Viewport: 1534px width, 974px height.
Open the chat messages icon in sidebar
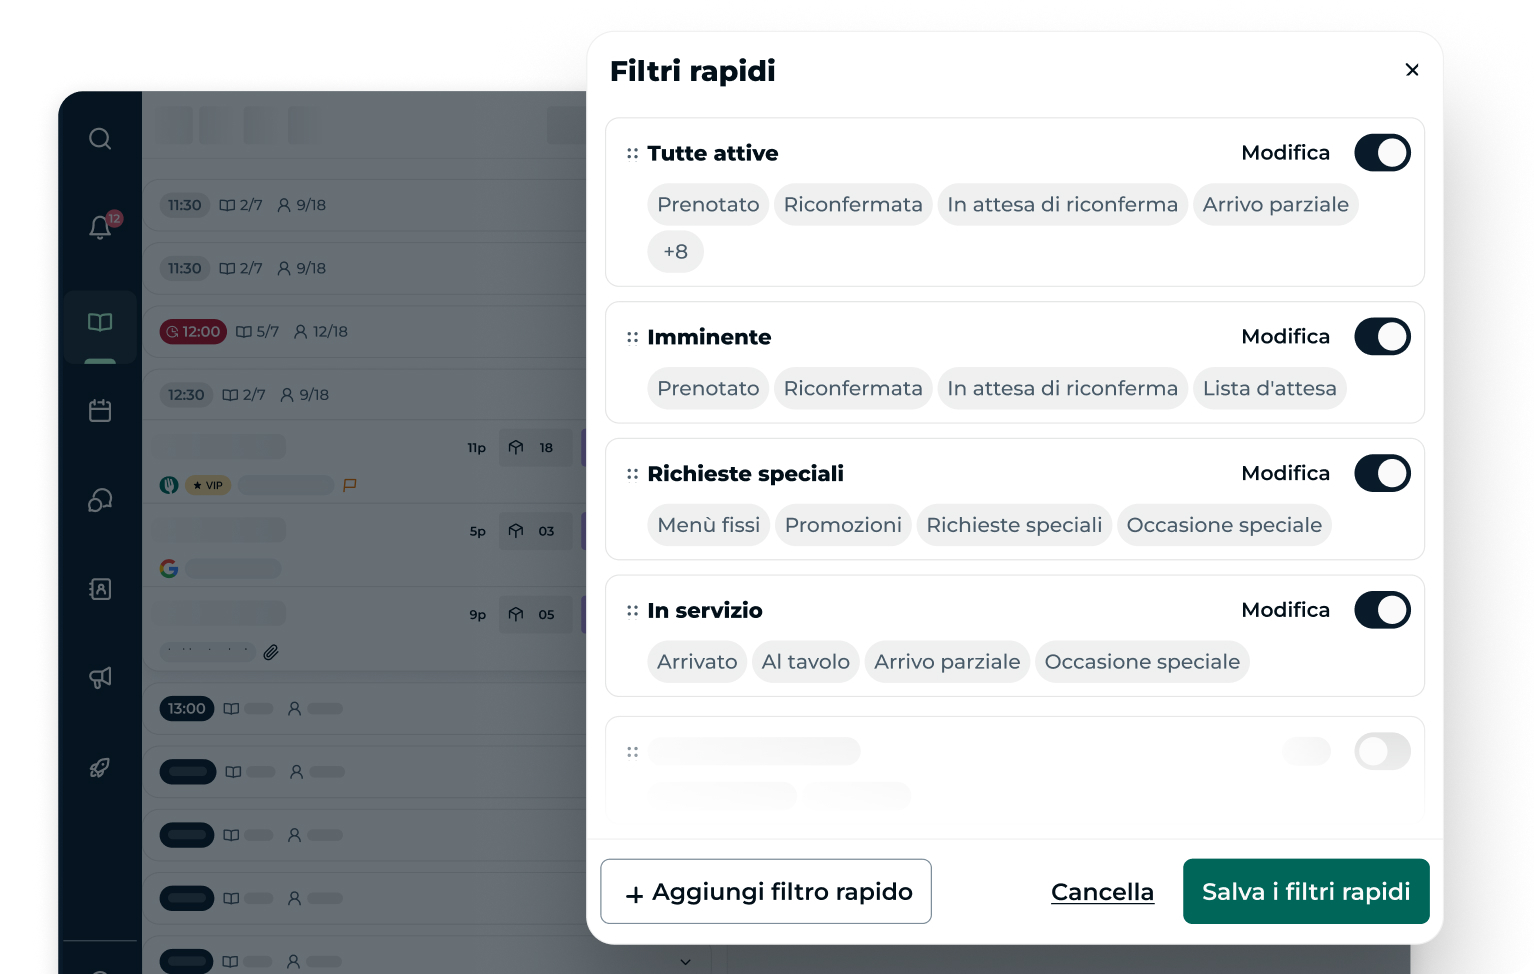(x=100, y=500)
